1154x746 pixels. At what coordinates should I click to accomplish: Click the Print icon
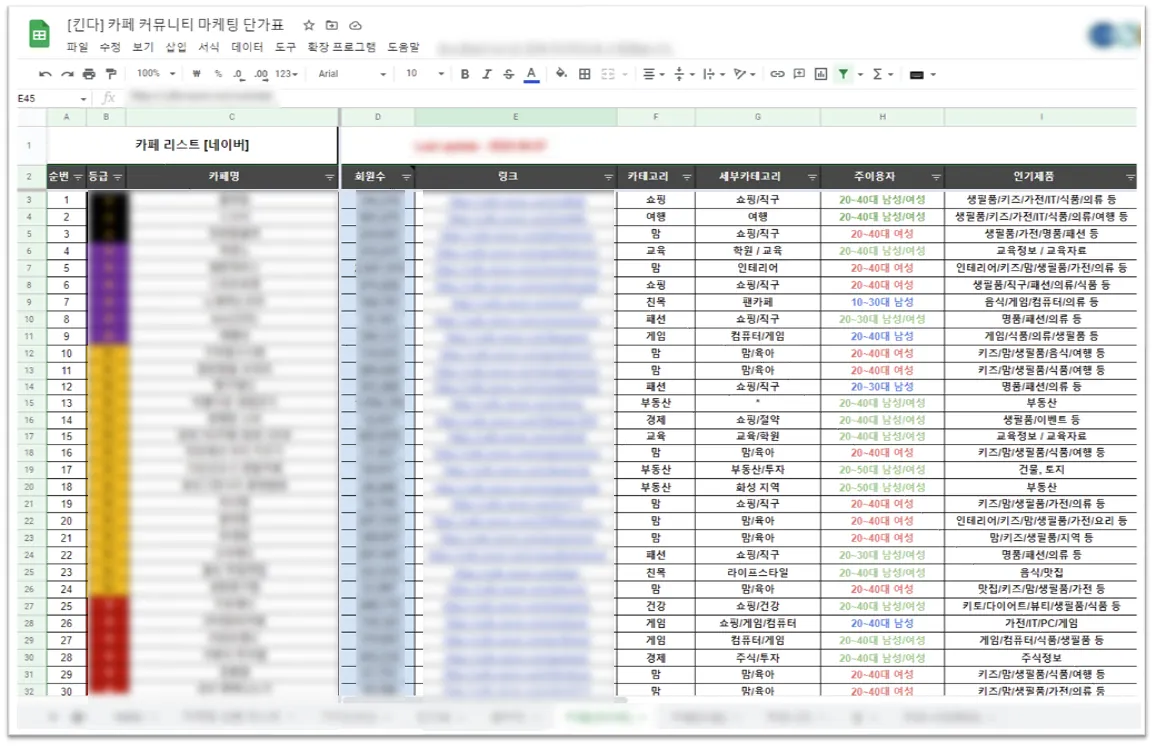pyautogui.click(x=89, y=74)
